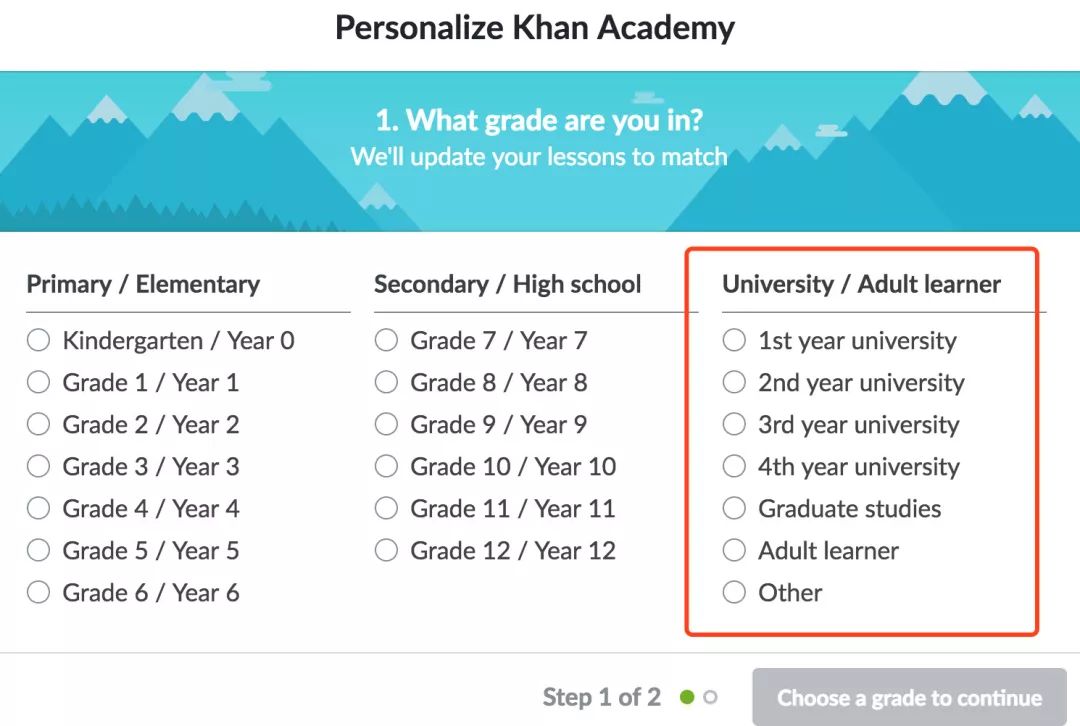Pick 4th year university

click(x=735, y=467)
